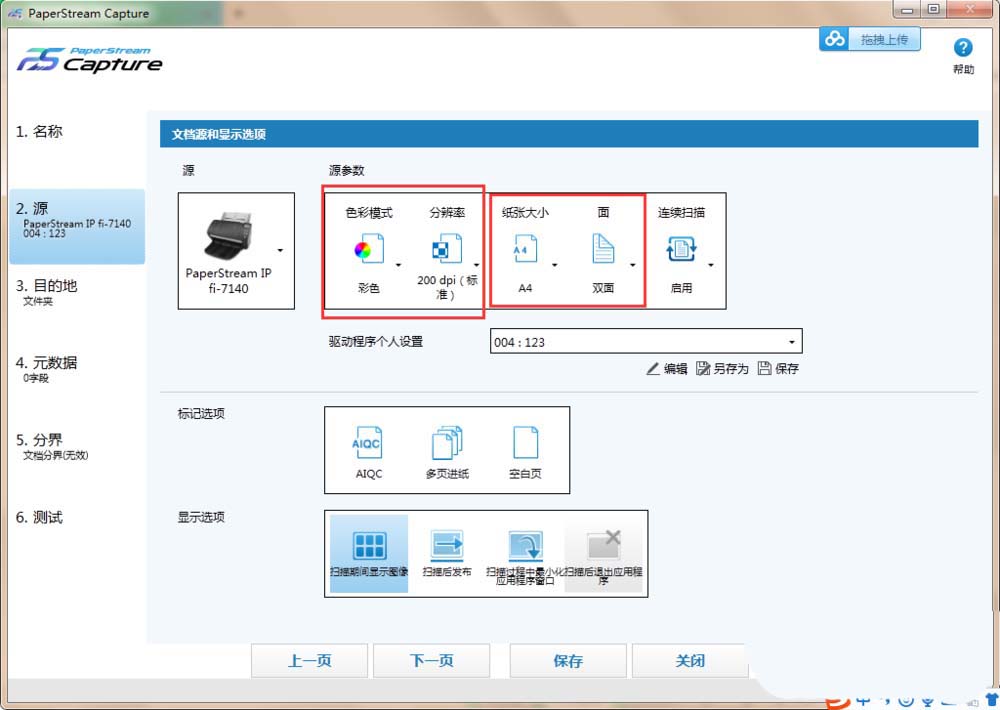This screenshot has height=710, width=1000.
Task: Toggle publish after scan (扫描后发布) option
Action: 447,554
